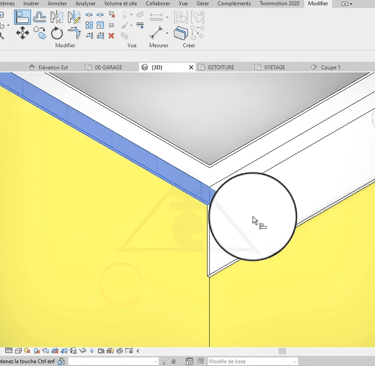Open the Move tool's left-side dropdown arrow

[x=8, y=25]
